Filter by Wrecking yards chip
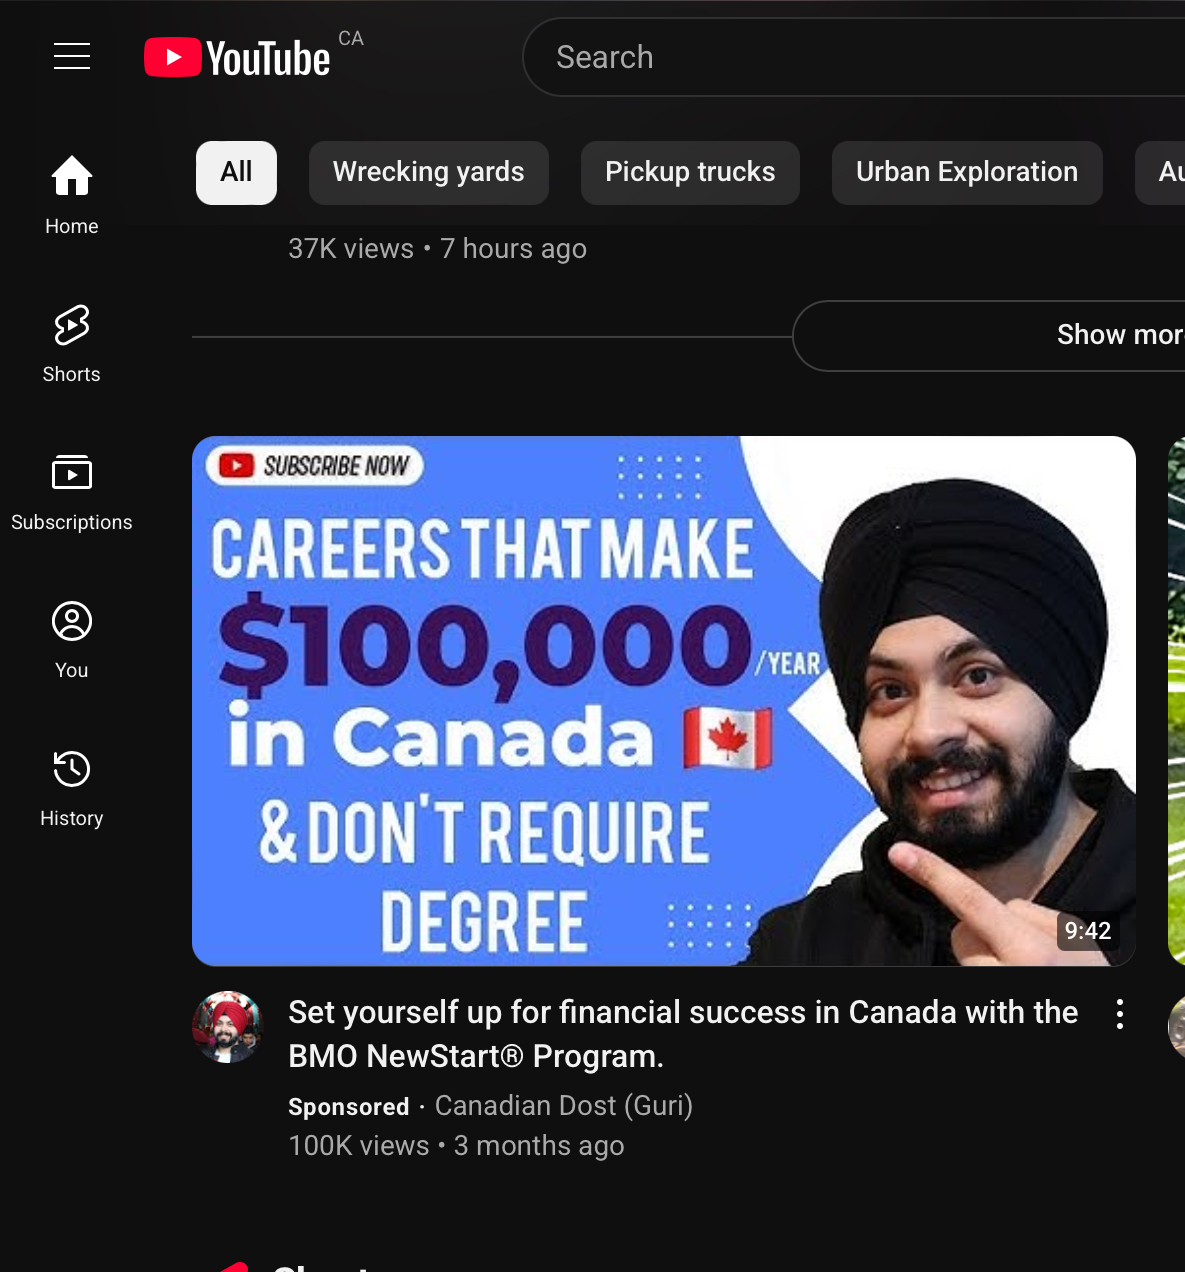The image size is (1185, 1272). coord(429,173)
